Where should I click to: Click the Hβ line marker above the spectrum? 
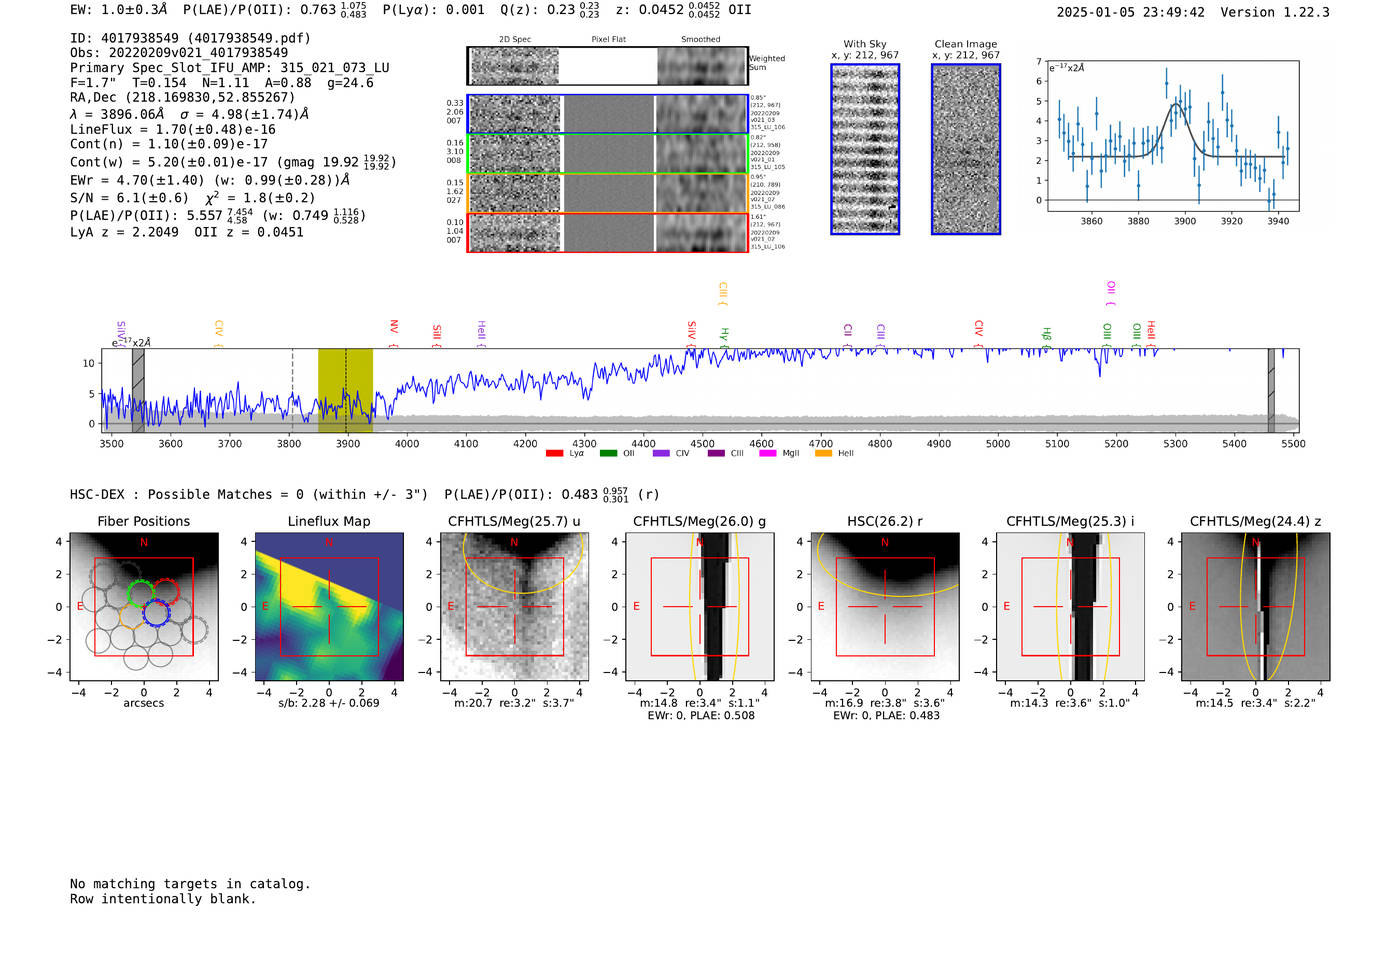click(1047, 337)
